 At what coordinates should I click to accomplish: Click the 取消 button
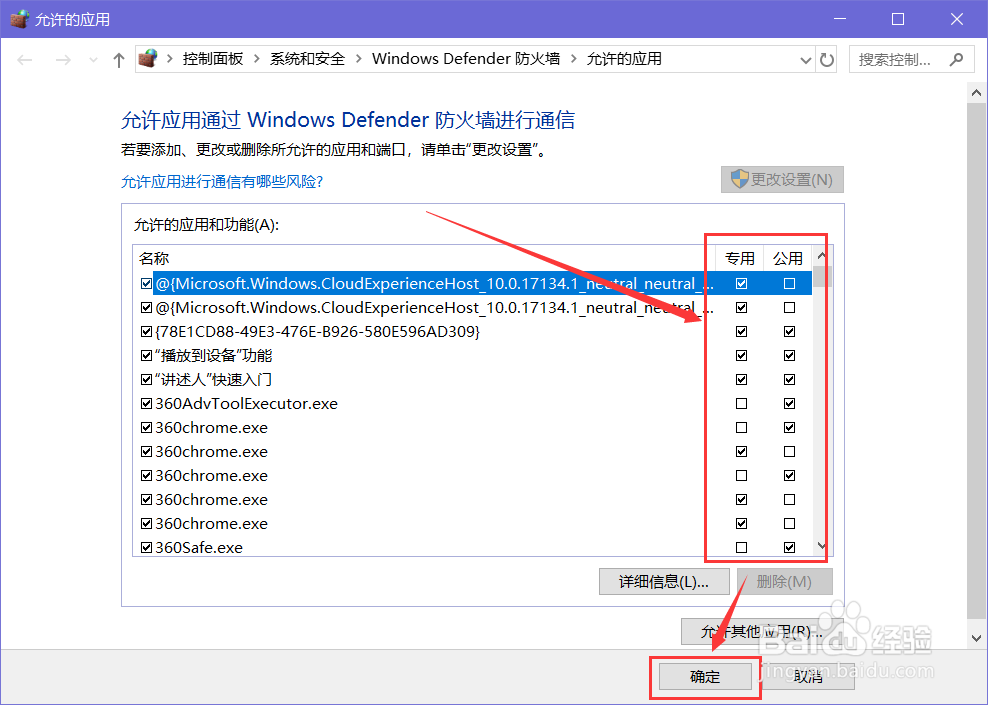coord(808,677)
